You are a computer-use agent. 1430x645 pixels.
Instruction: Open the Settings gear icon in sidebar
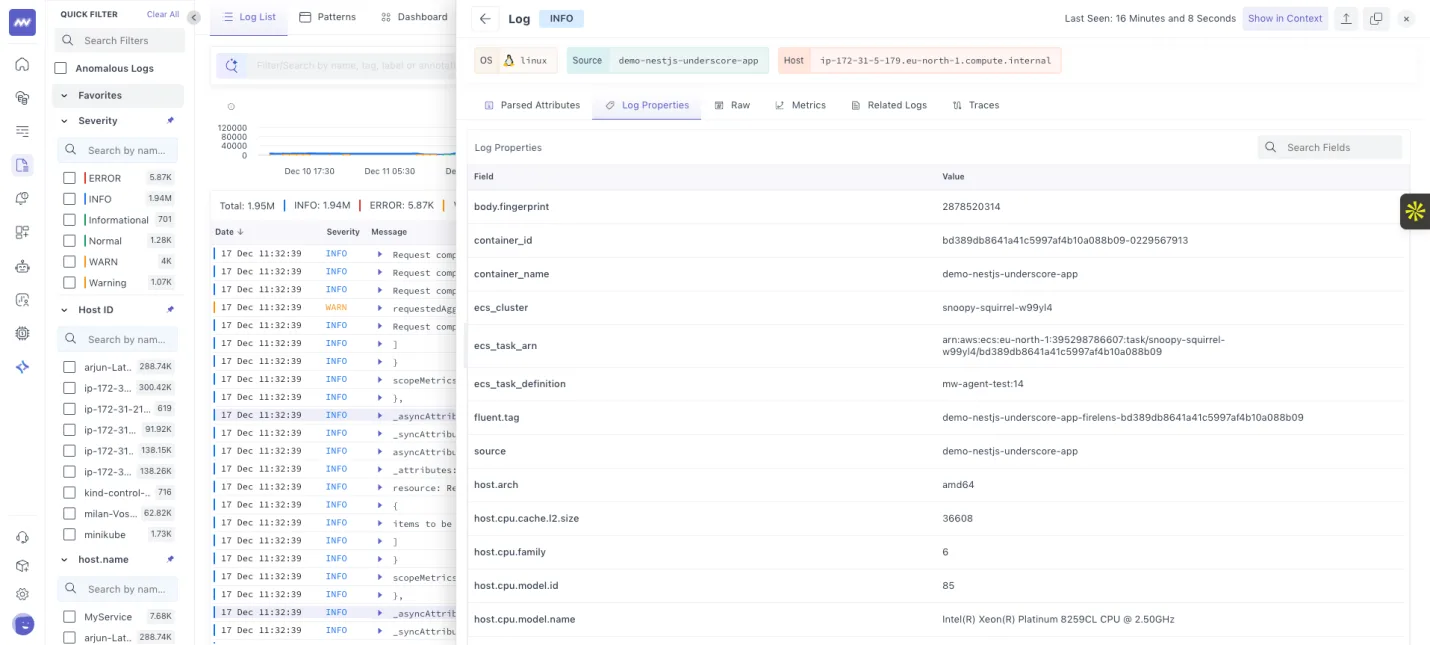22,594
